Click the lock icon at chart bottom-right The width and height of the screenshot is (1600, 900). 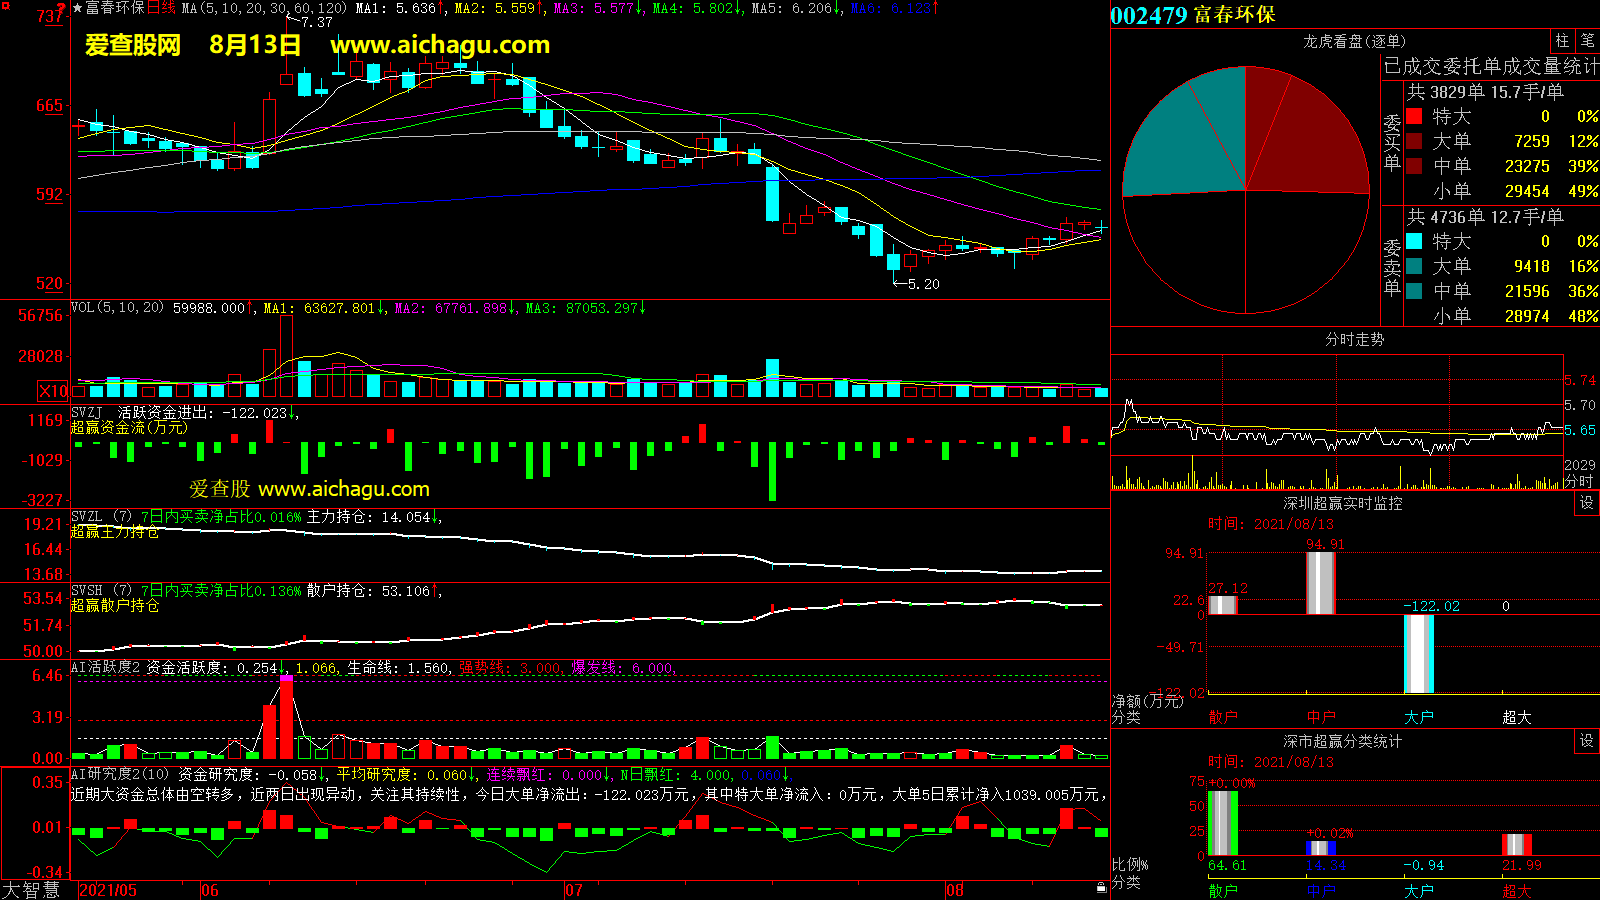tap(1101, 887)
